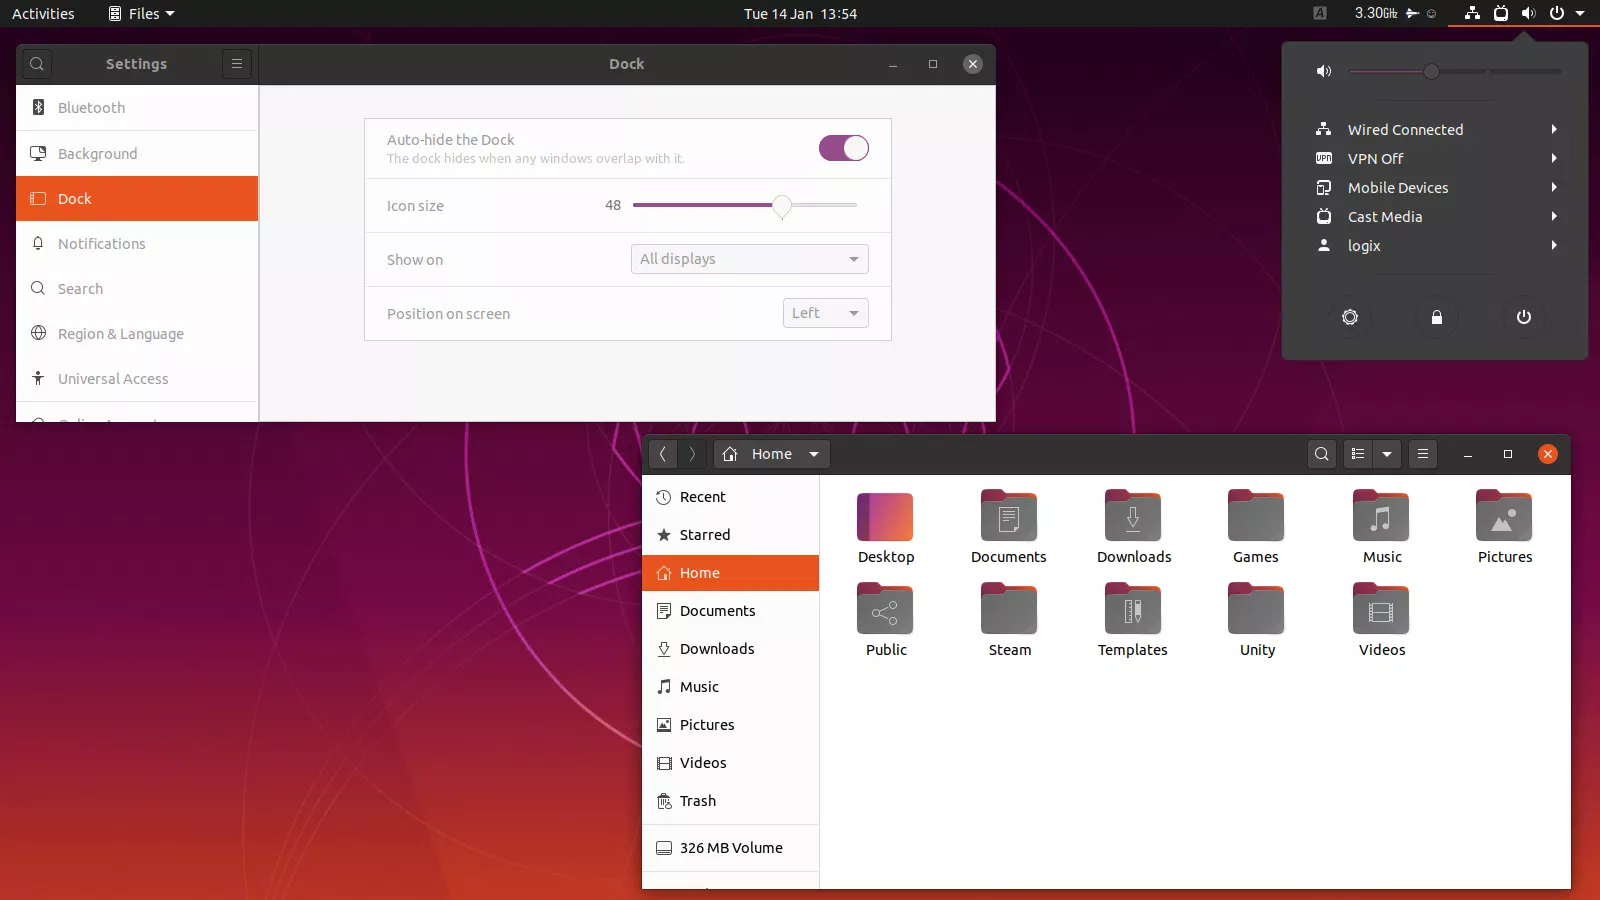
Task: Expand Mobile Devices submenu
Action: click(1436, 187)
